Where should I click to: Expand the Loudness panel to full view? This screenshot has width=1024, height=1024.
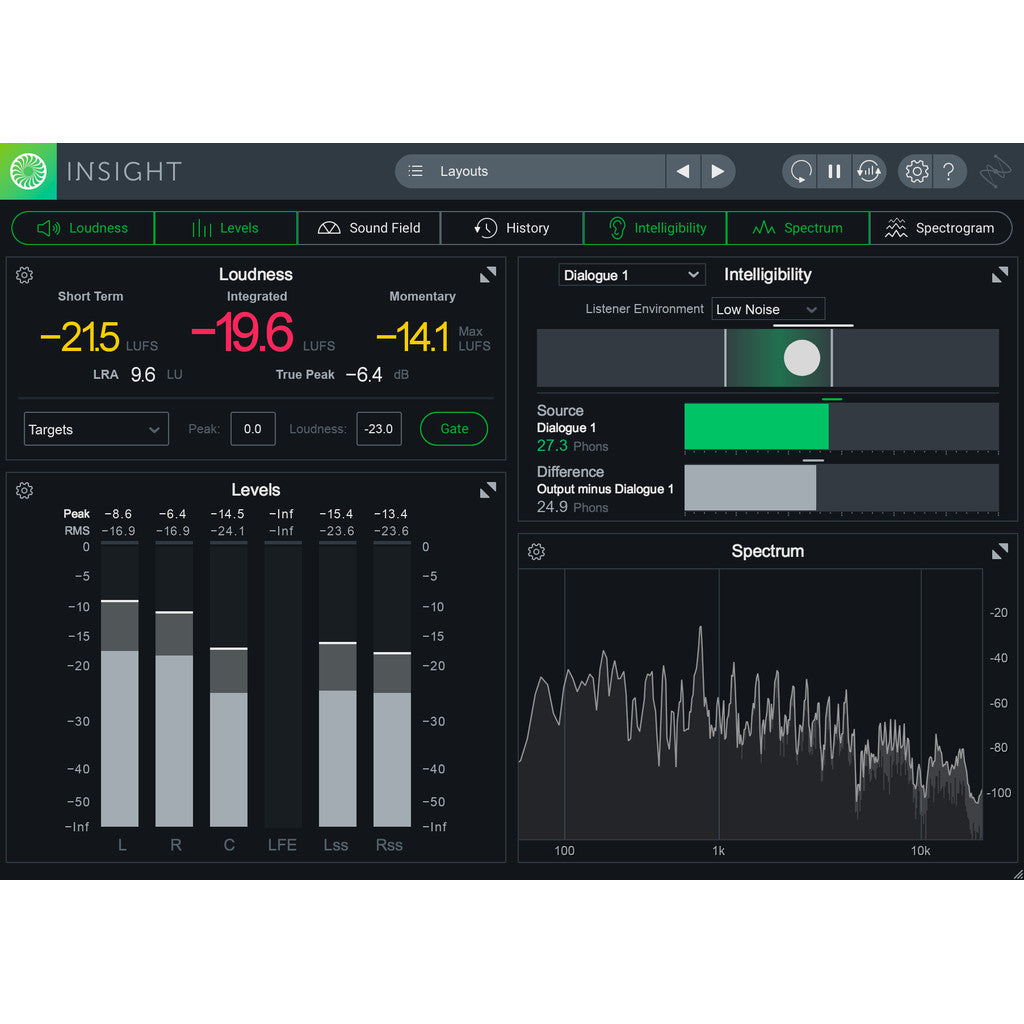coord(488,274)
